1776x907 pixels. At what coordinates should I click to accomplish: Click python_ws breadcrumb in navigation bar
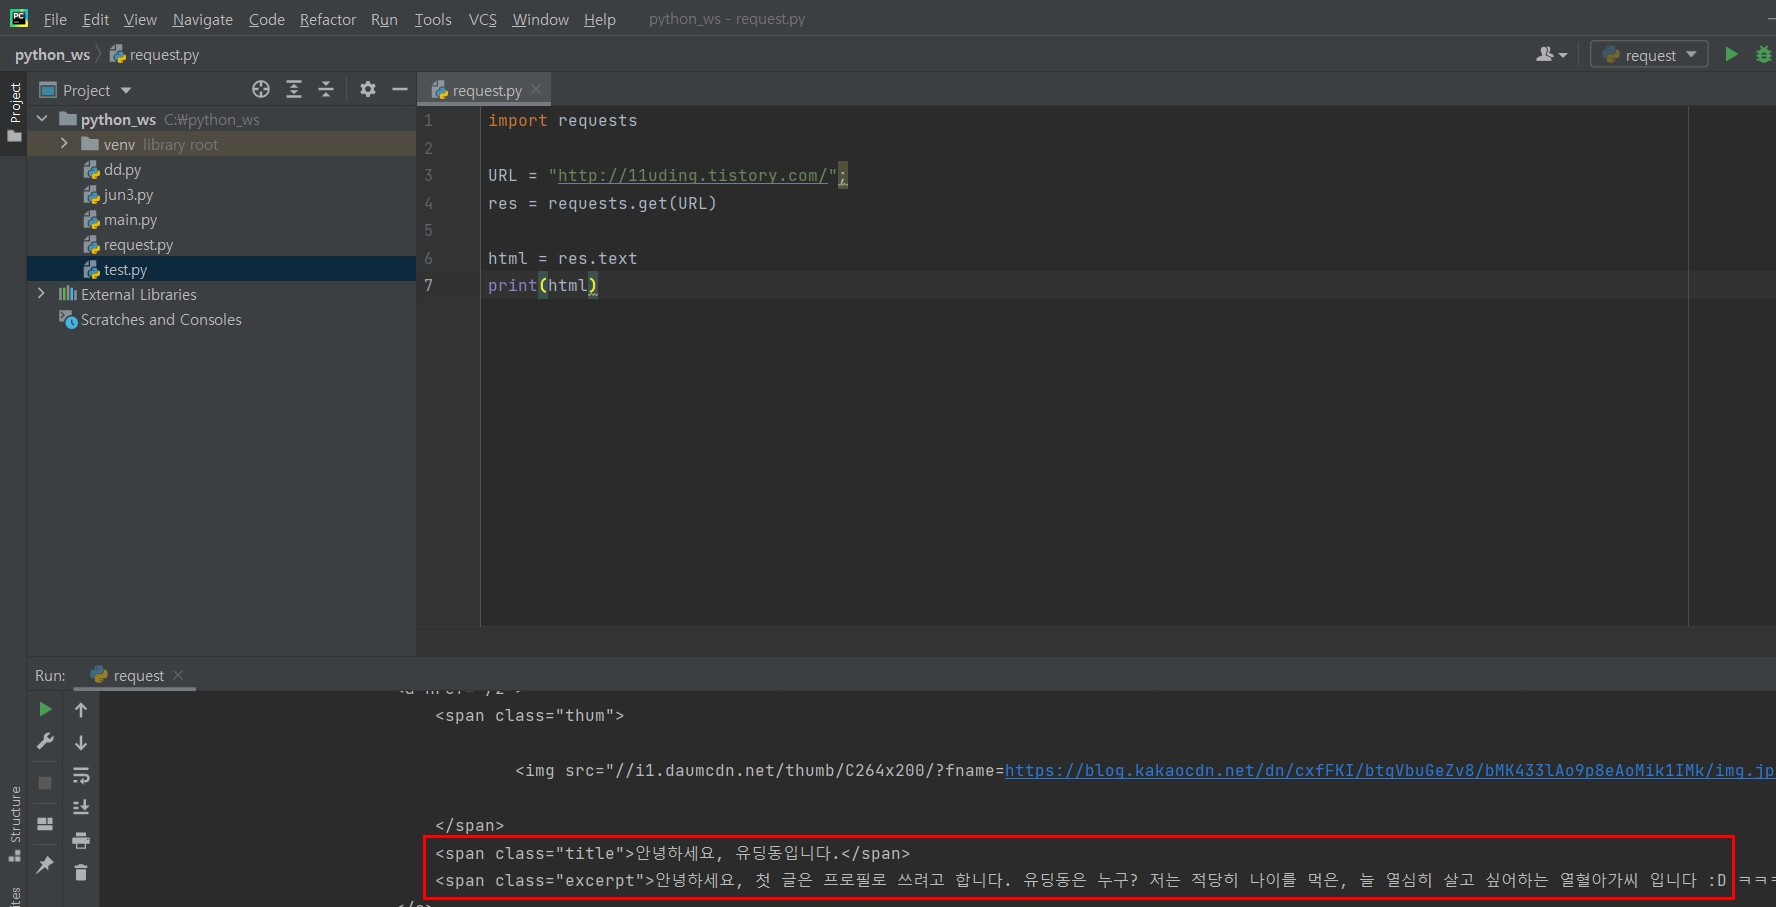[x=52, y=54]
